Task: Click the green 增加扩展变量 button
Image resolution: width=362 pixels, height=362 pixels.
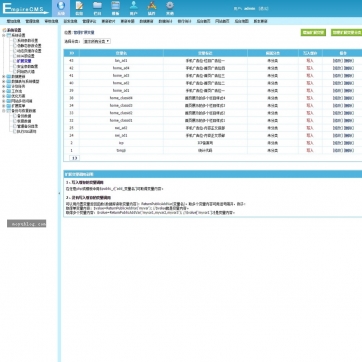Action: tap(313, 33)
